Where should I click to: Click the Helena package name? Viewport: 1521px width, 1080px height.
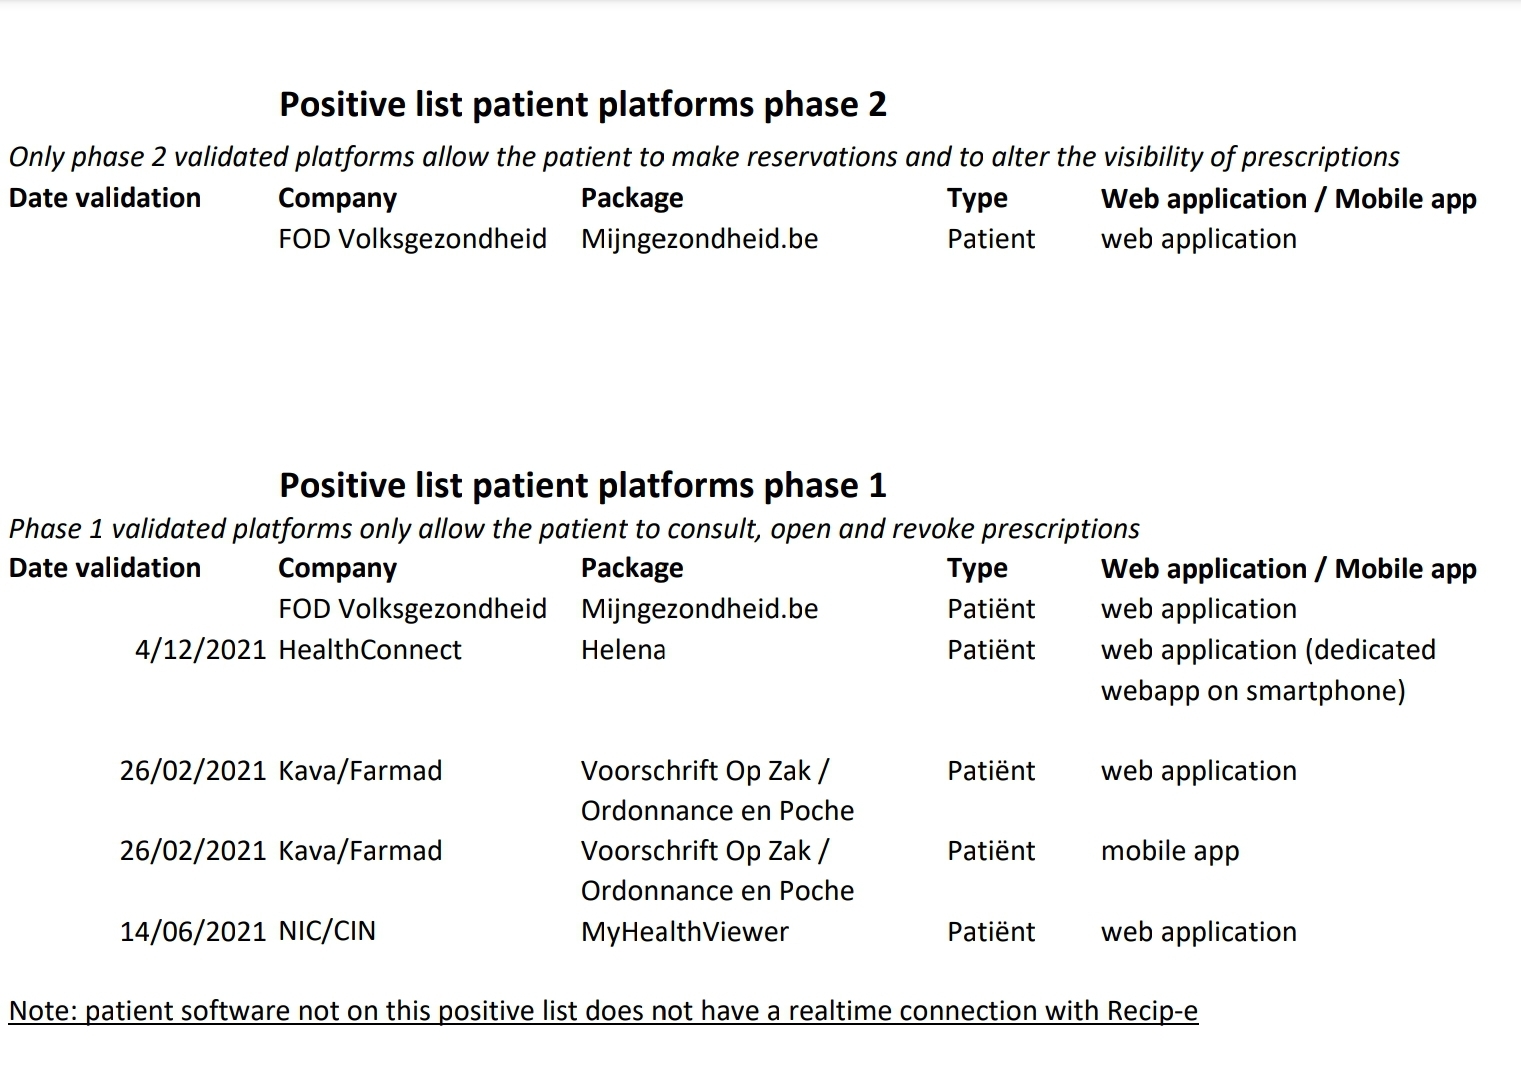coord(623,650)
